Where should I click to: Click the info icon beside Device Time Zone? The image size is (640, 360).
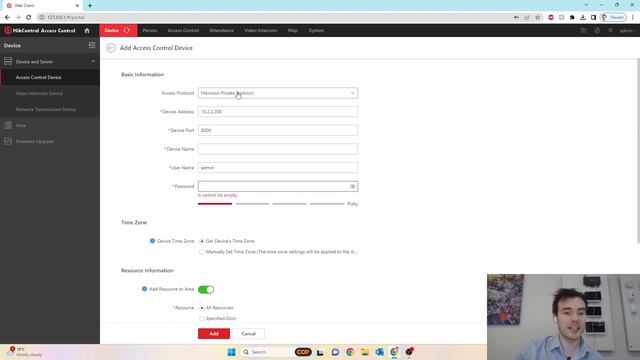click(152, 241)
